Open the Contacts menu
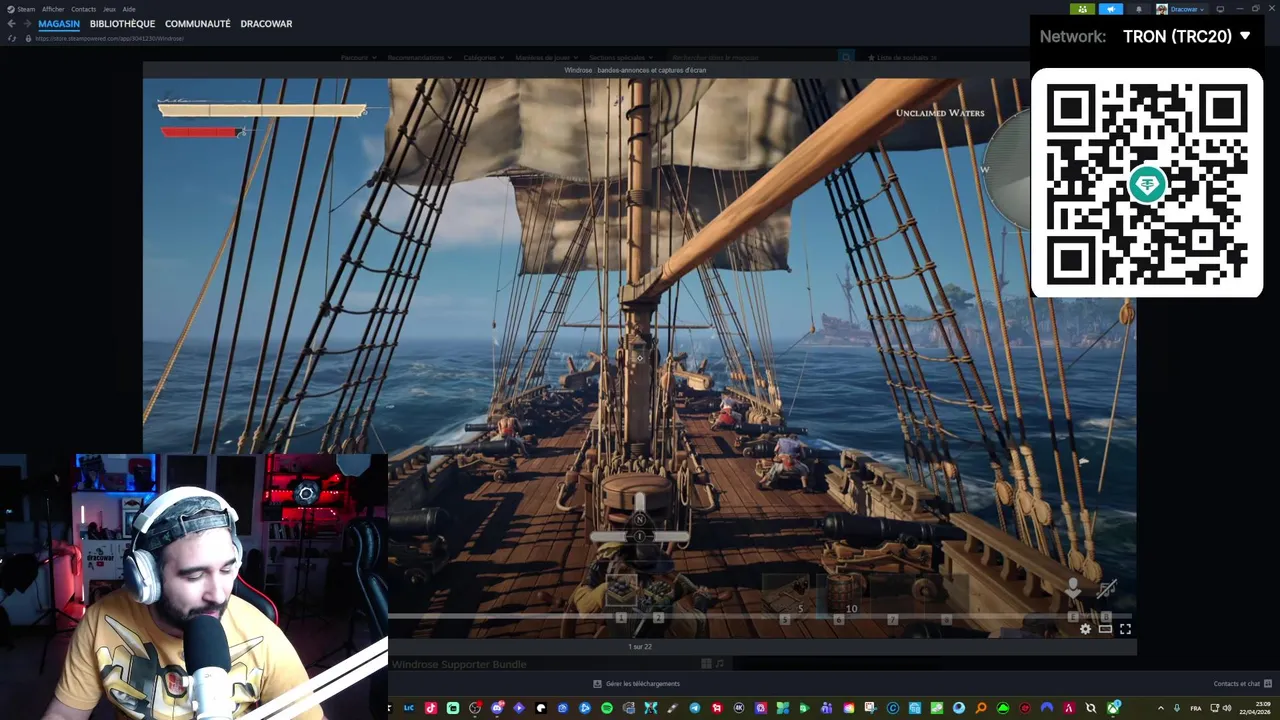The width and height of the screenshot is (1280, 720). tap(83, 9)
